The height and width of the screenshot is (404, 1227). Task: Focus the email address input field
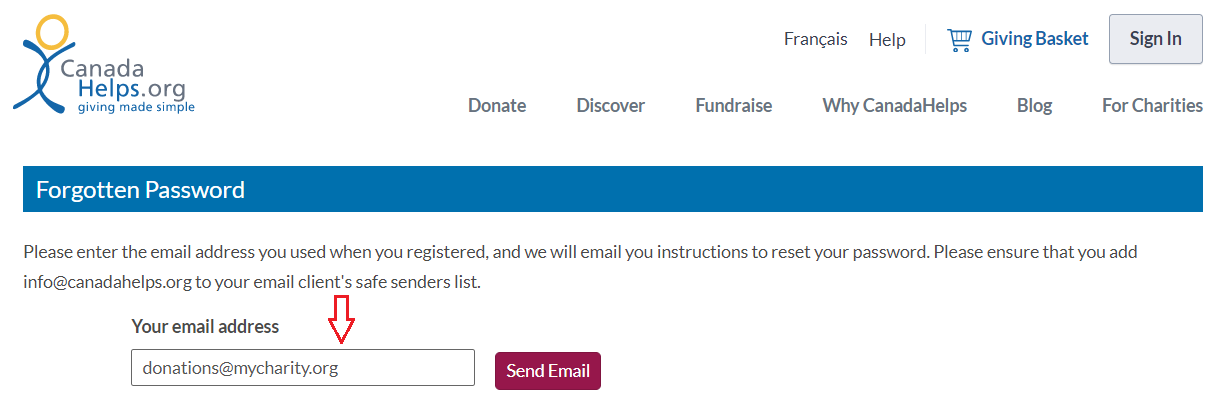tap(303, 367)
